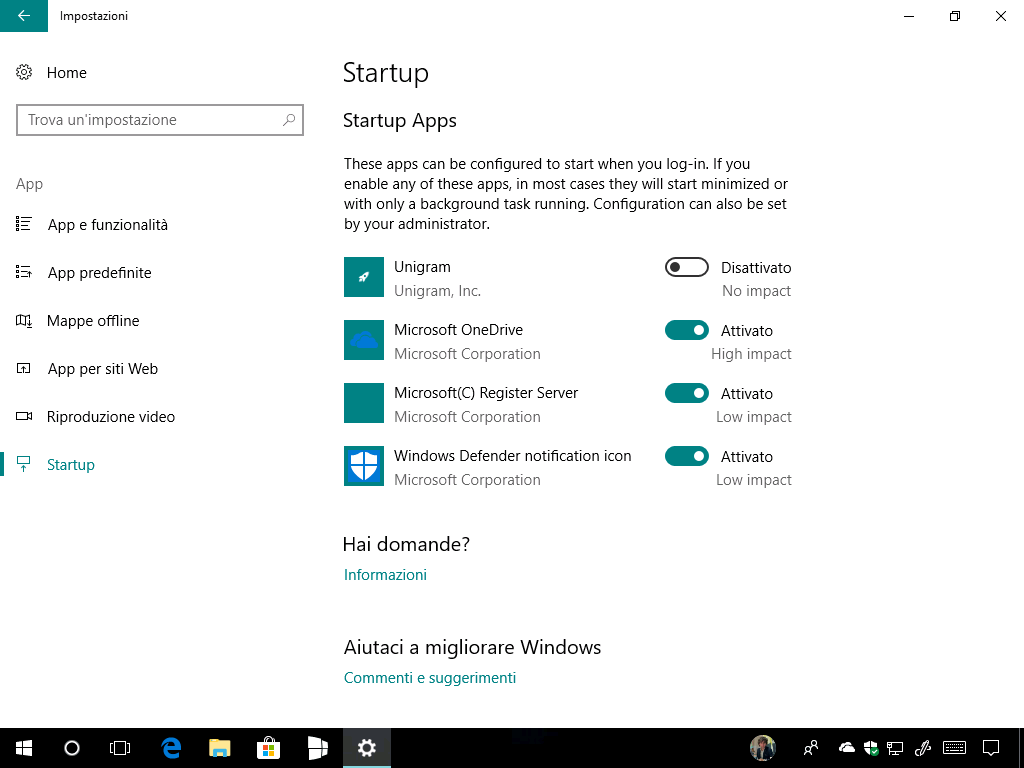Click the OneDrive cloud tray icon
The width and height of the screenshot is (1024, 768).
846,747
